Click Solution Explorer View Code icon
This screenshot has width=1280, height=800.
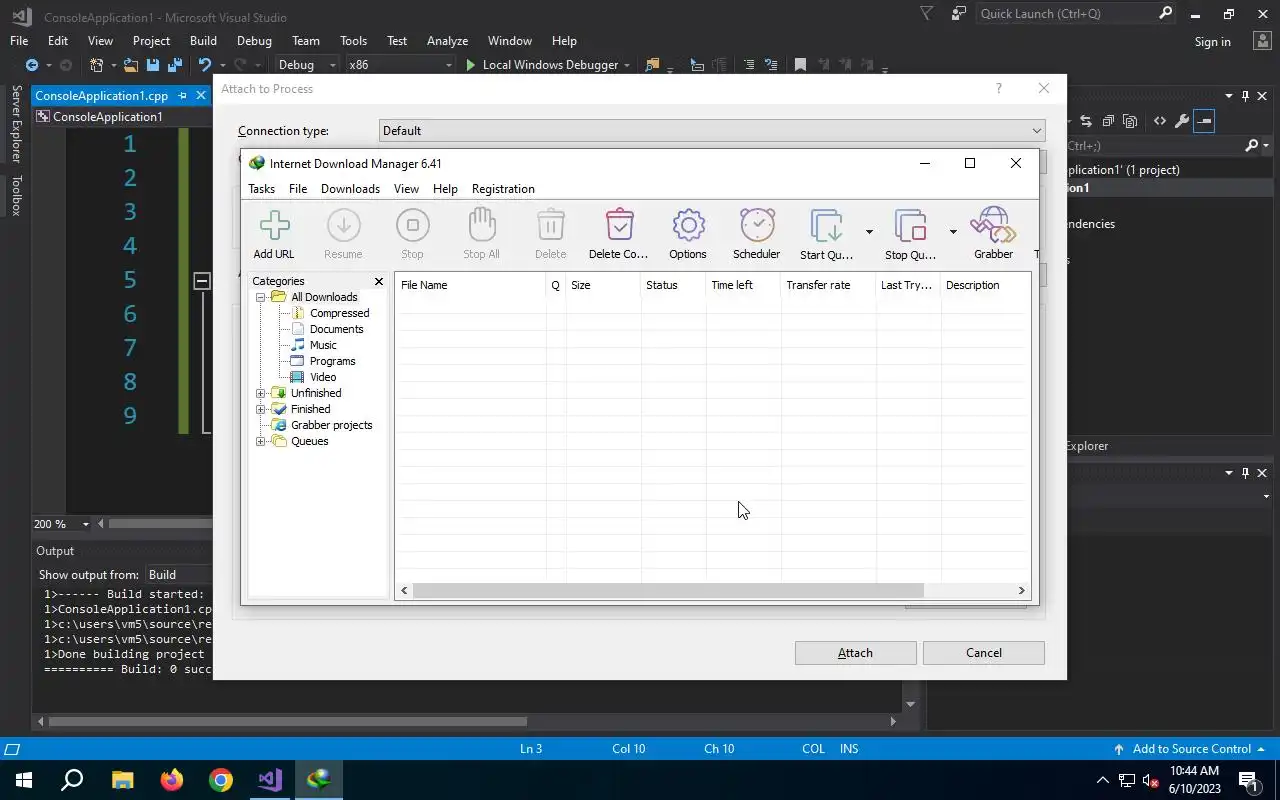tap(1160, 121)
